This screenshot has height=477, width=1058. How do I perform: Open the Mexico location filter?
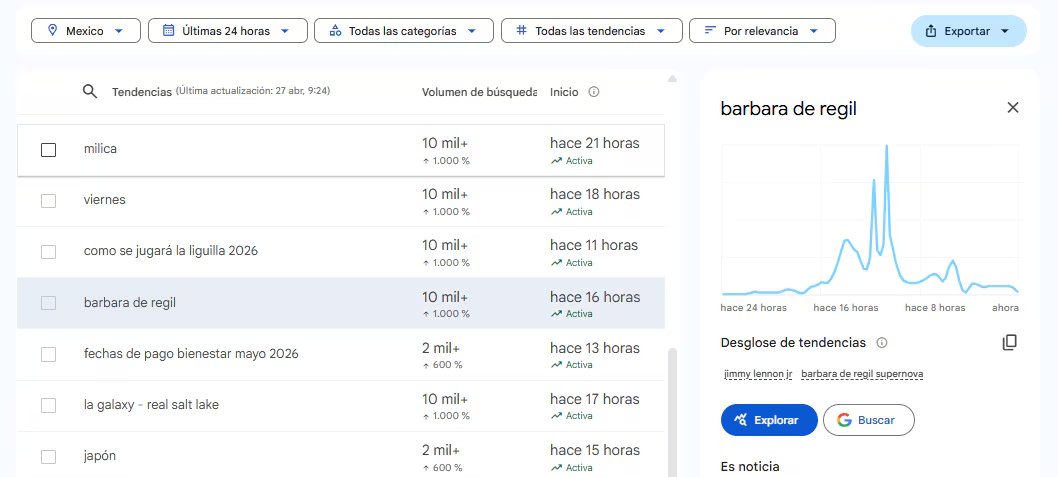point(86,30)
